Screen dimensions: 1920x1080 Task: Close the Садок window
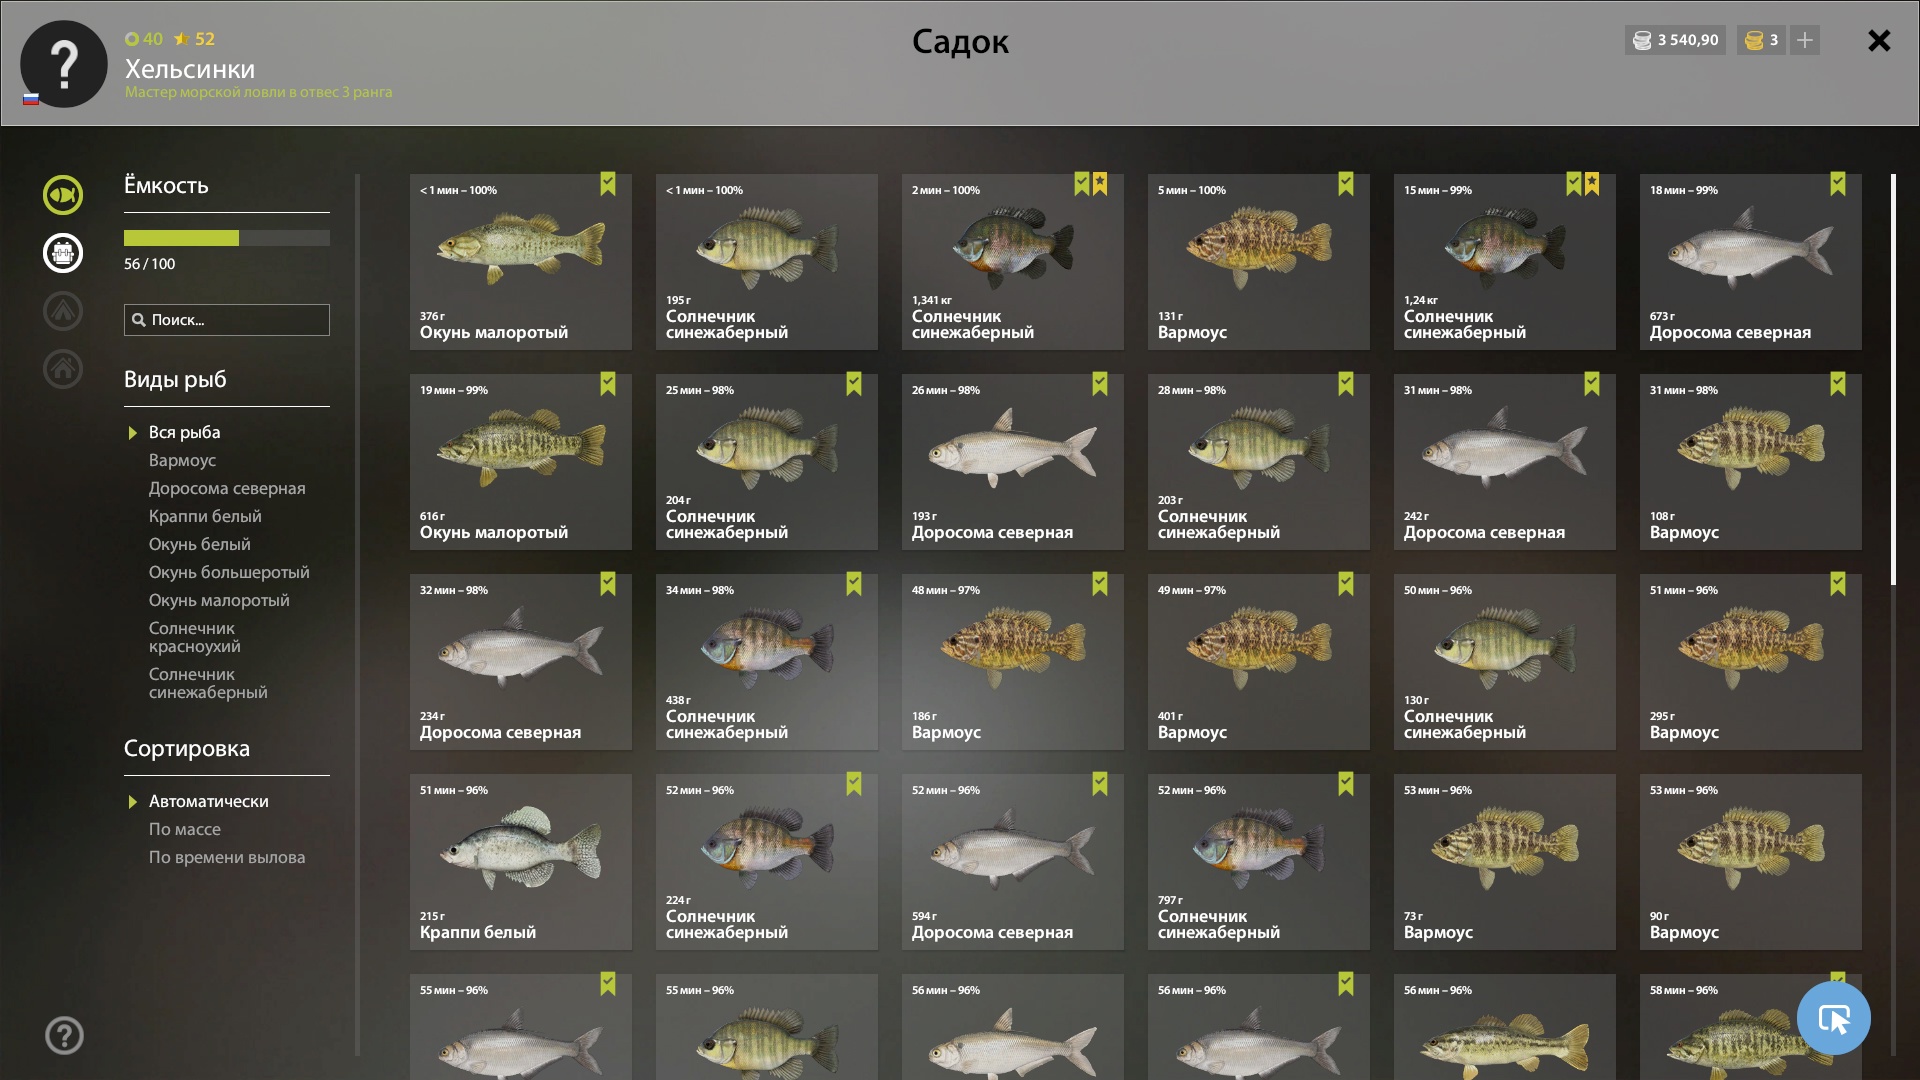coord(1879,40)
